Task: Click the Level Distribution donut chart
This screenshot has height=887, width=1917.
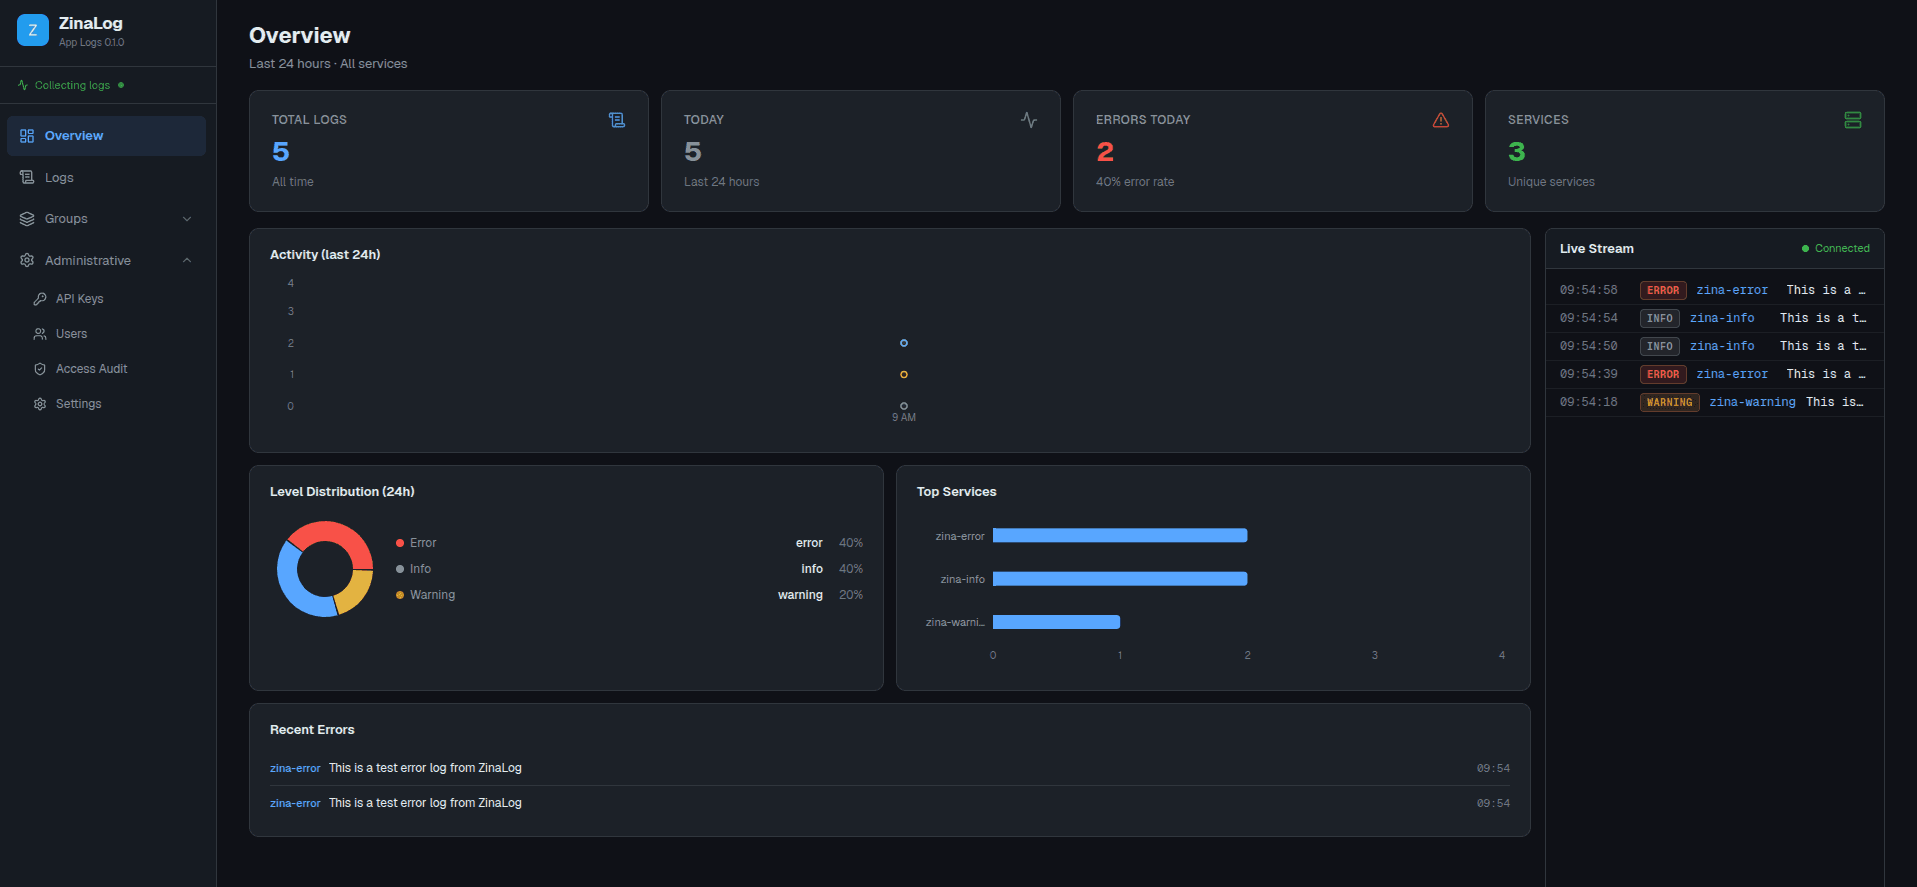Action: tap(325, 569)
